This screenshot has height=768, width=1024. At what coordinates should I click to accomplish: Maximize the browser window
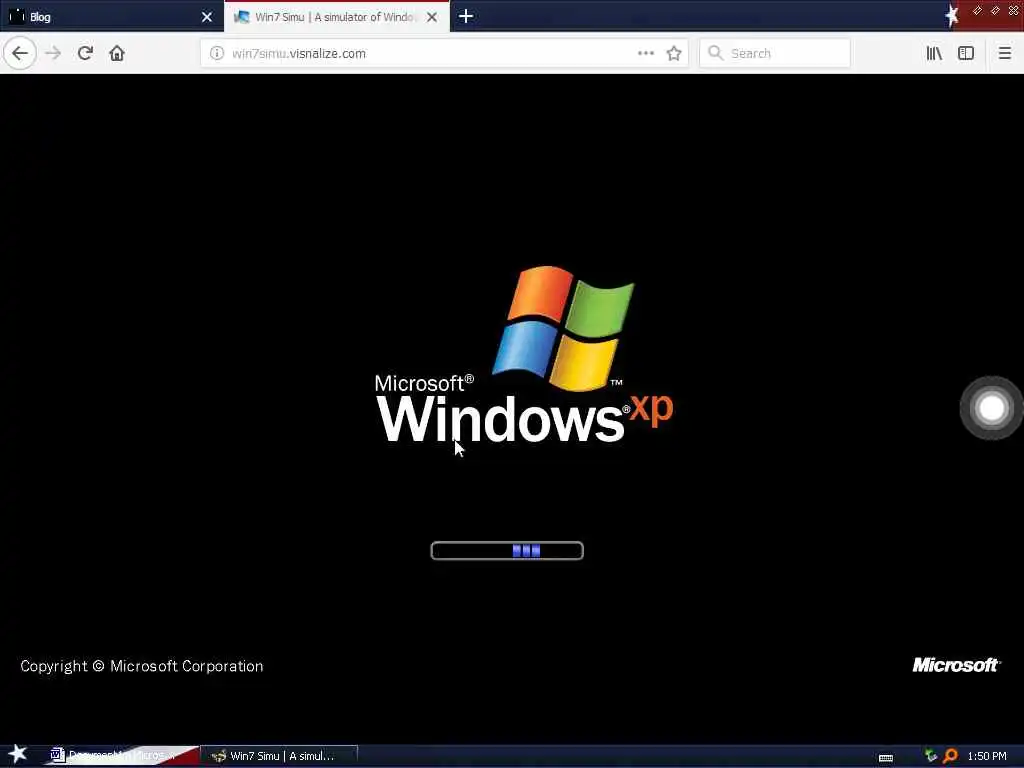[995, 10]
